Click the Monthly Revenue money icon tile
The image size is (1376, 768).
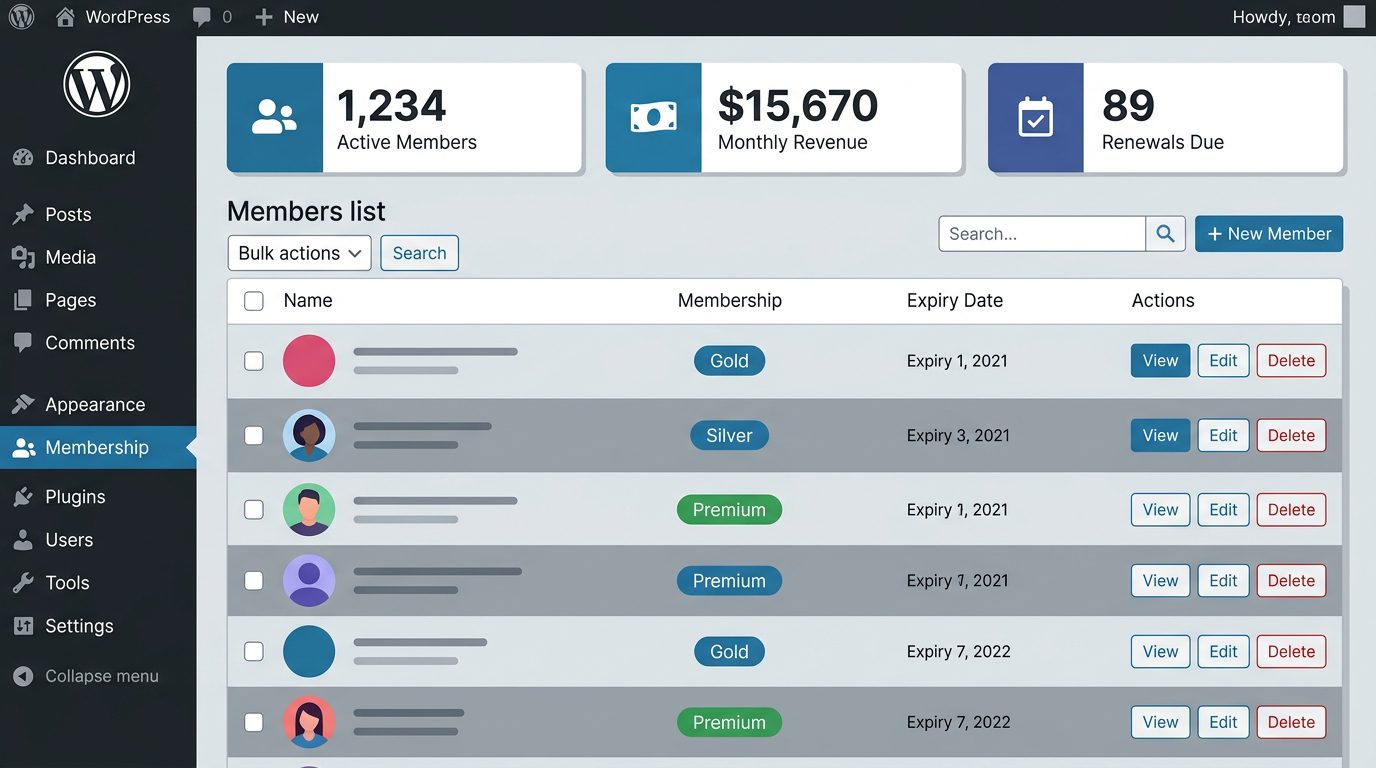pos(654,118)
